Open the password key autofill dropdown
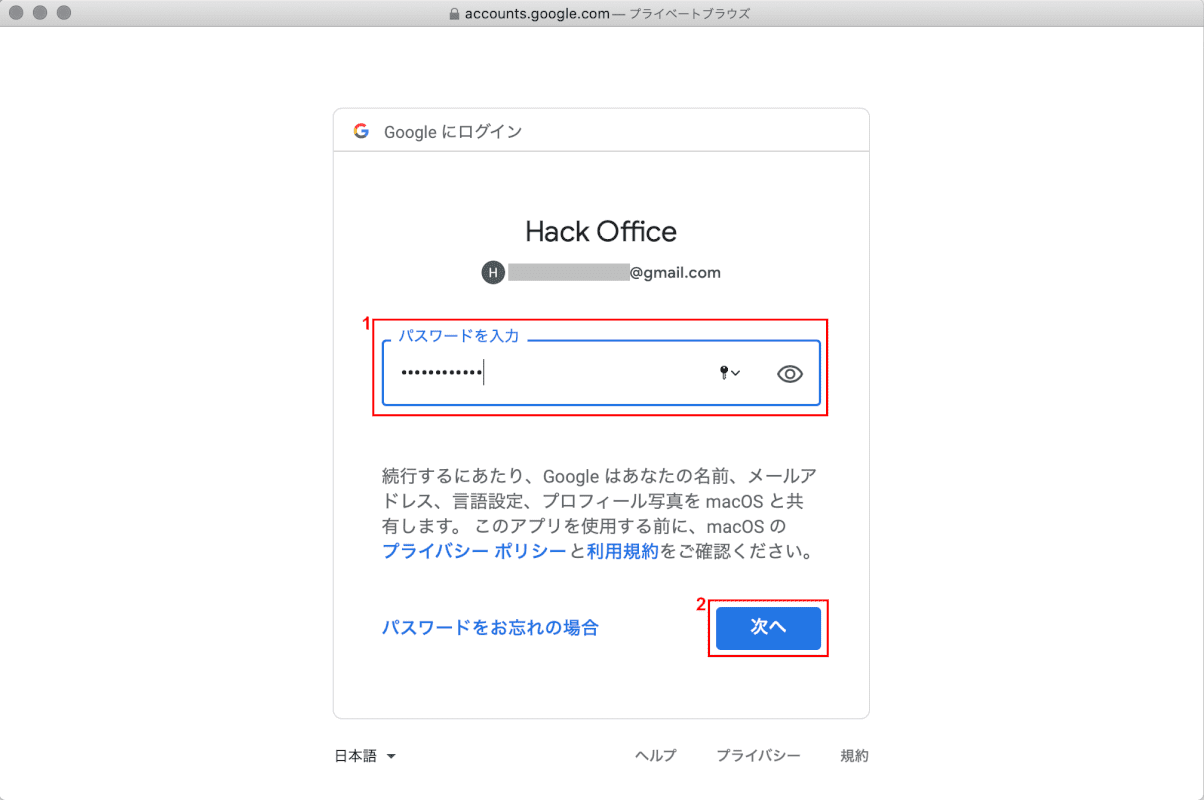Image resolution: width=1204 pixels, height=800 pixels. point(730,373)
